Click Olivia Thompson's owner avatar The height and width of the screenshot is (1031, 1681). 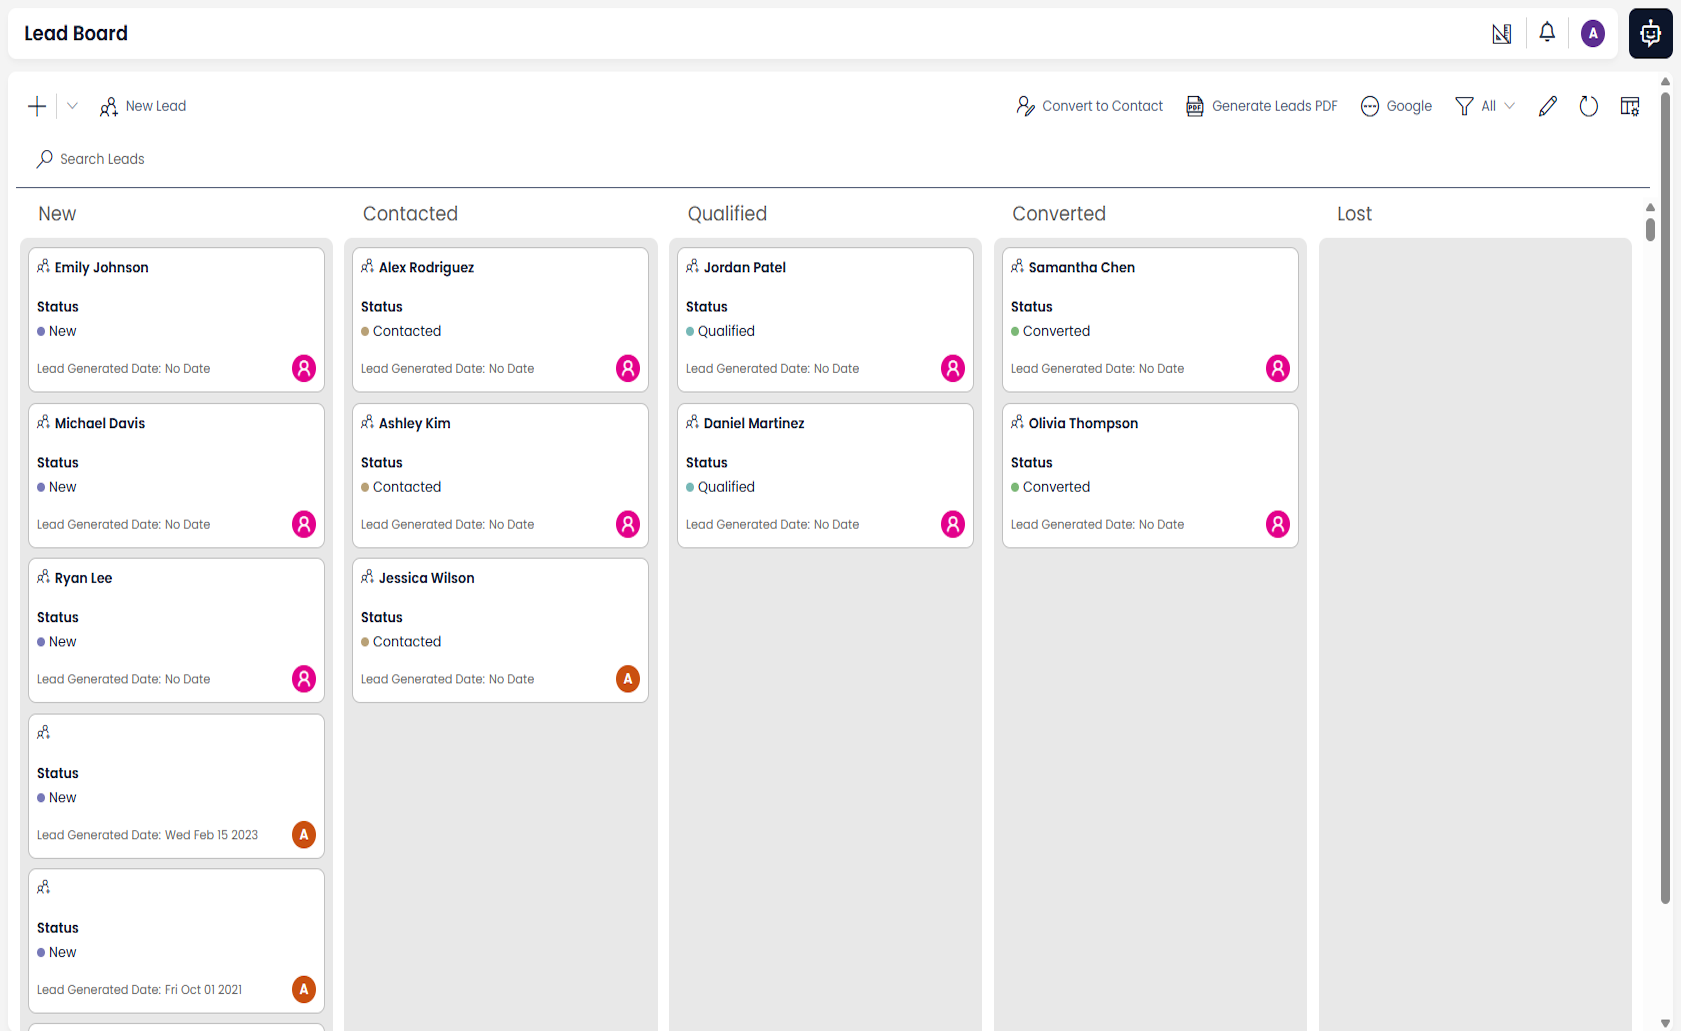coord(1278,524)
